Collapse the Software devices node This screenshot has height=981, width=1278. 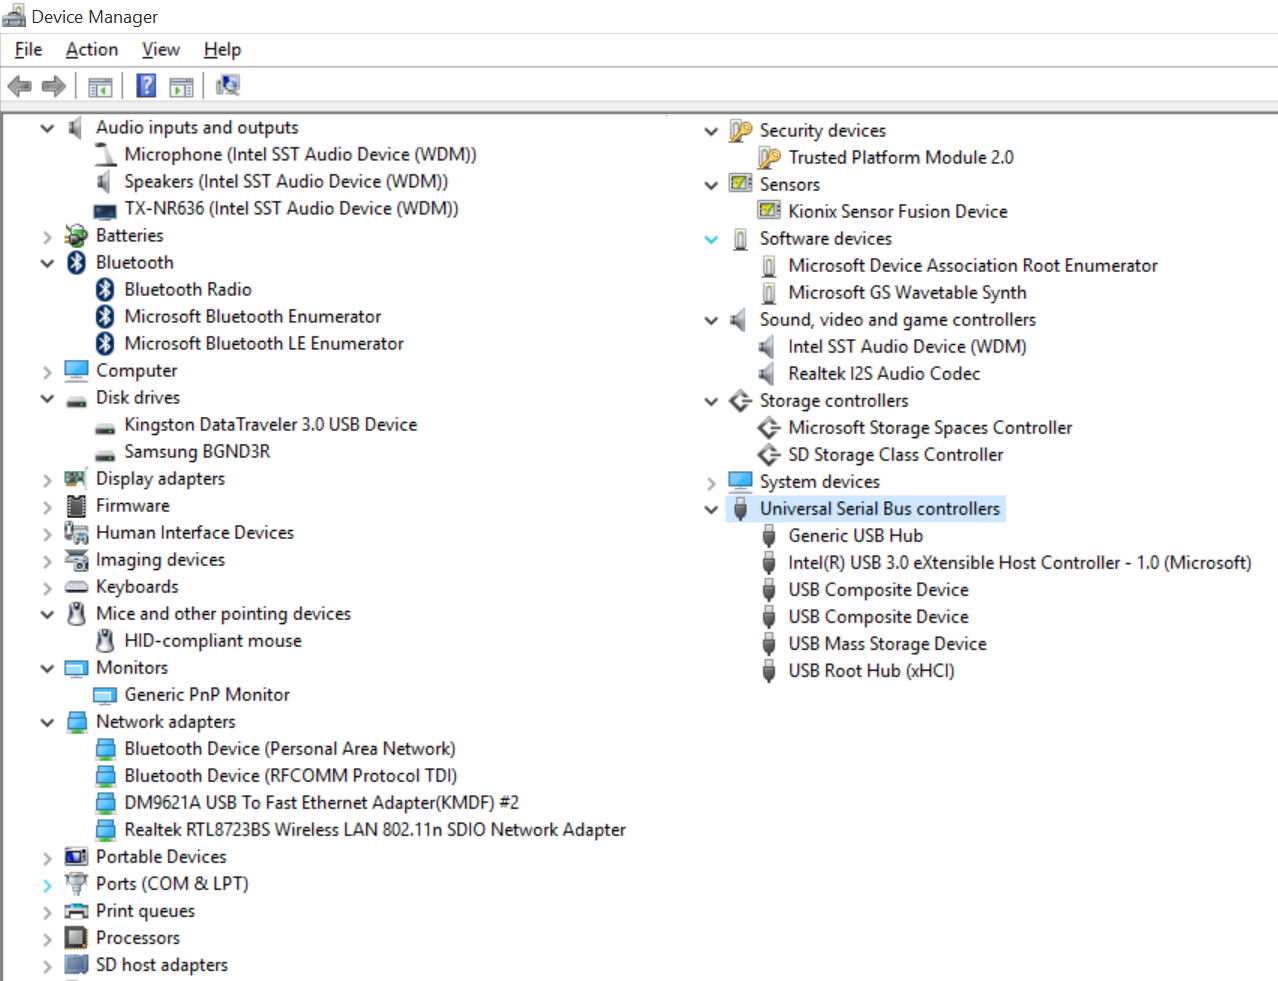(711, 239)
